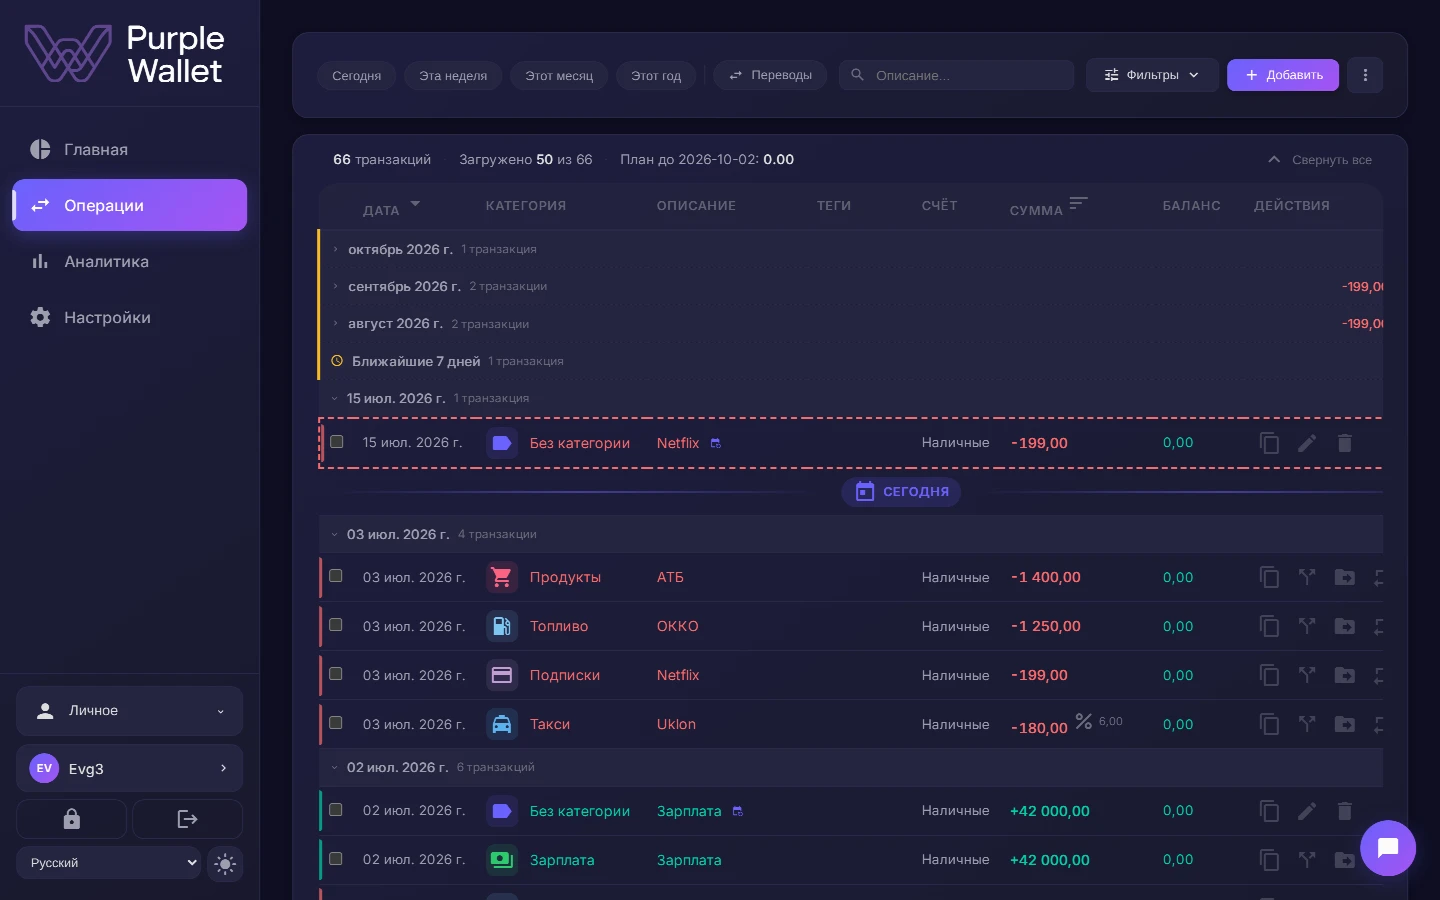Tick the checkbox for Netflix 03 июл. row
Viewport: 1440px width, 900px height.
coord(336,674)
